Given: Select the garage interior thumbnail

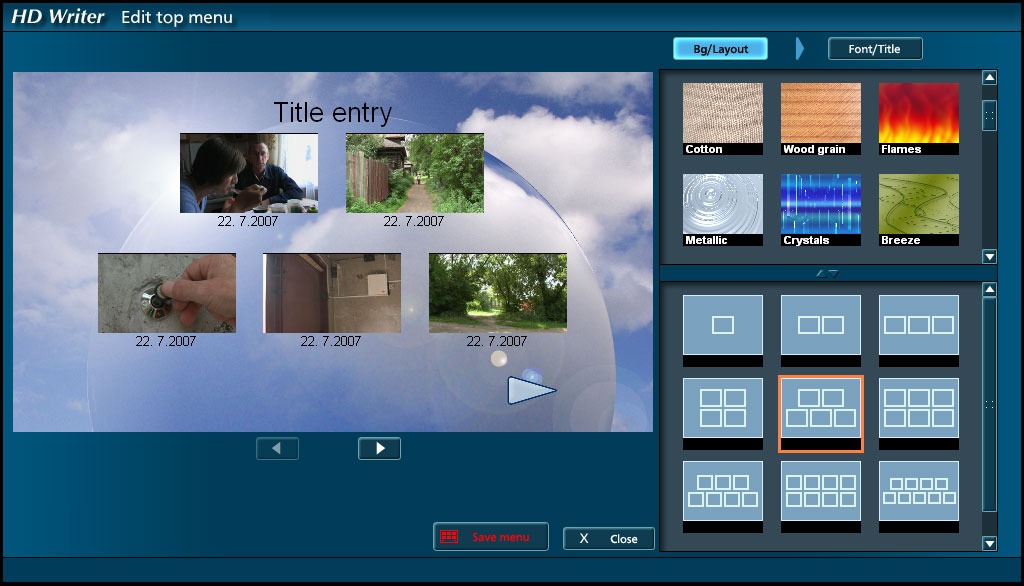Looking at the screenshot, I should (x=332, y=293).
